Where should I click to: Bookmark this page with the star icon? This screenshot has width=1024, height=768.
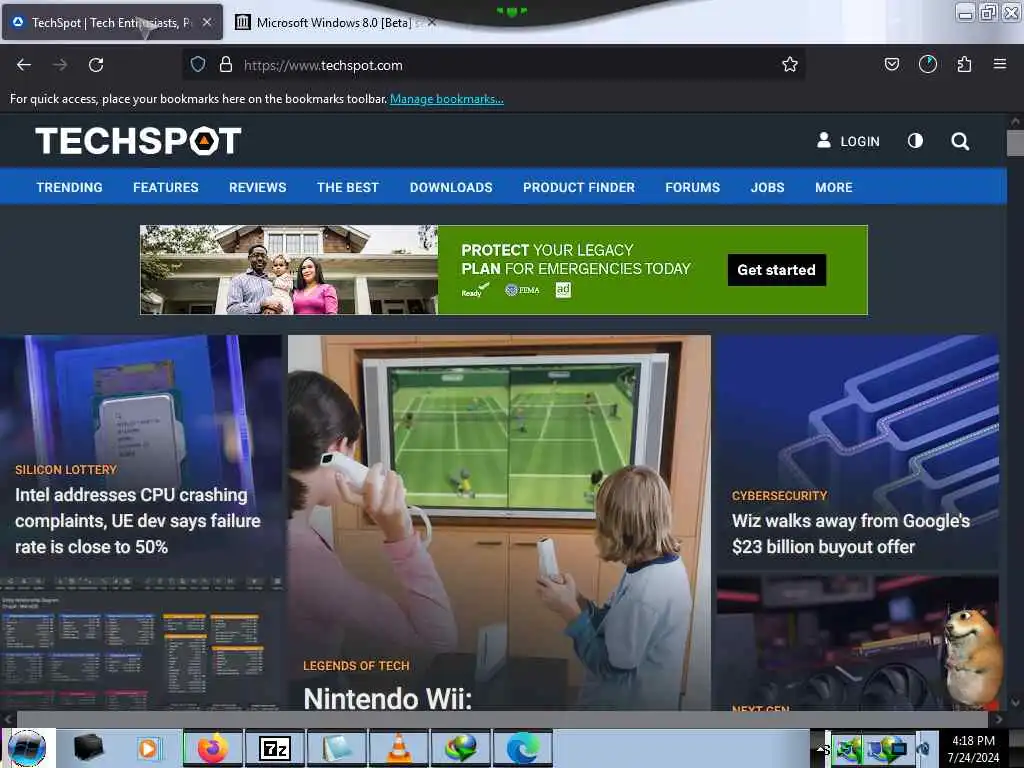(x=790, y=64)
